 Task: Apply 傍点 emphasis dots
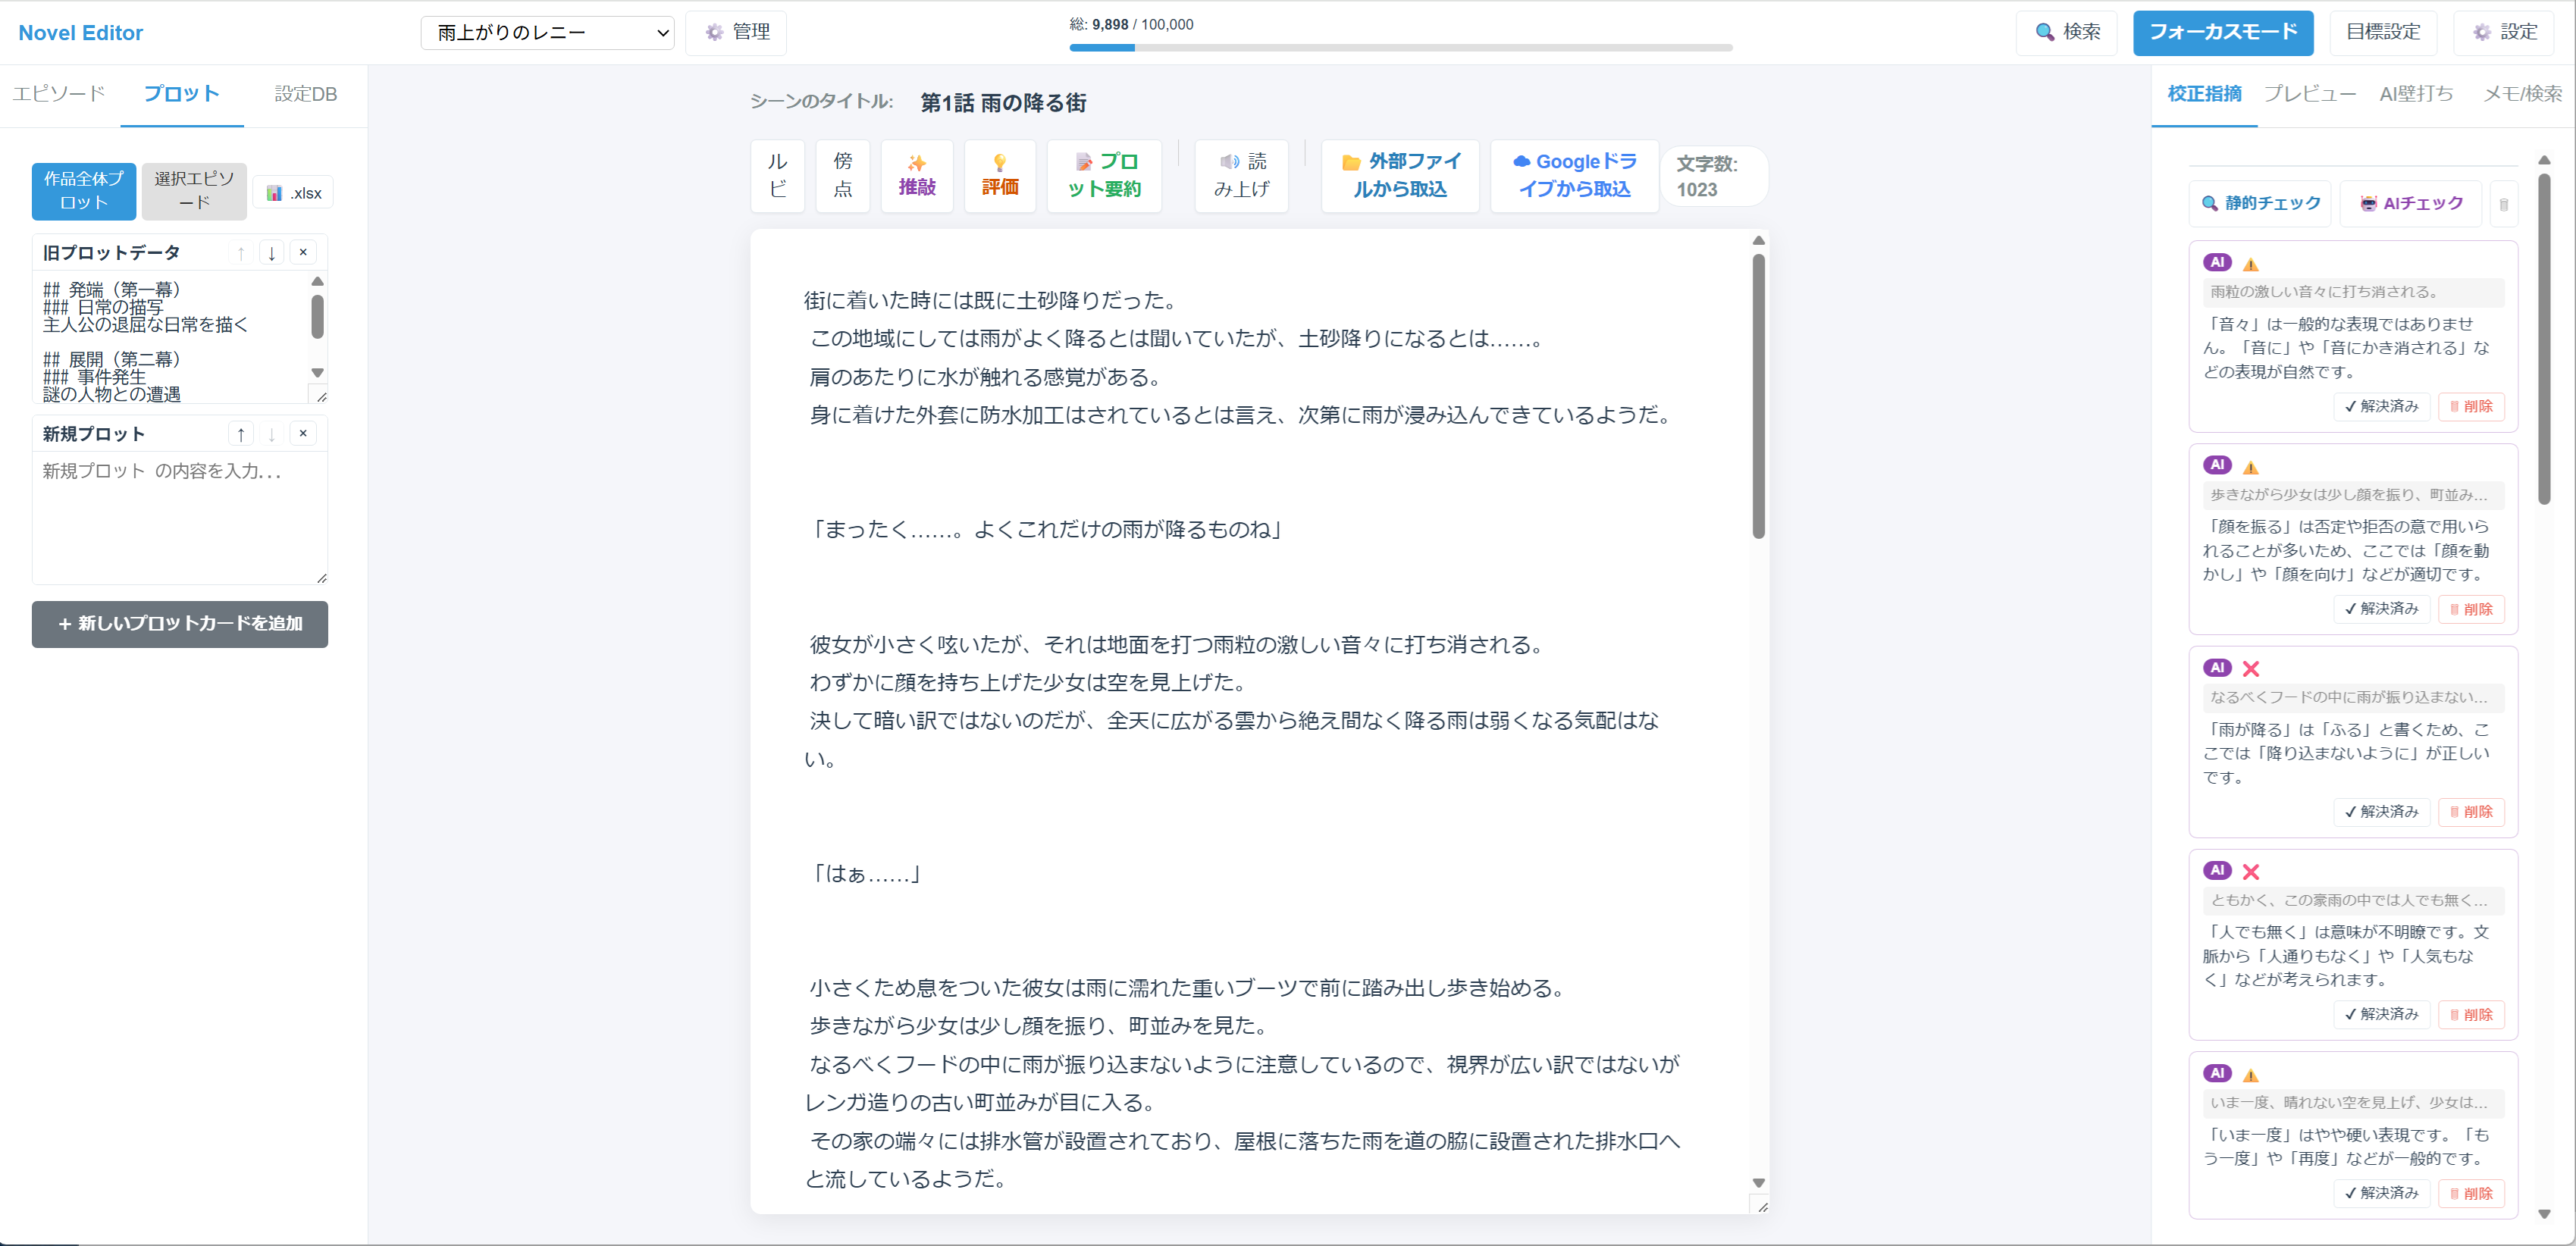point(843,175)
